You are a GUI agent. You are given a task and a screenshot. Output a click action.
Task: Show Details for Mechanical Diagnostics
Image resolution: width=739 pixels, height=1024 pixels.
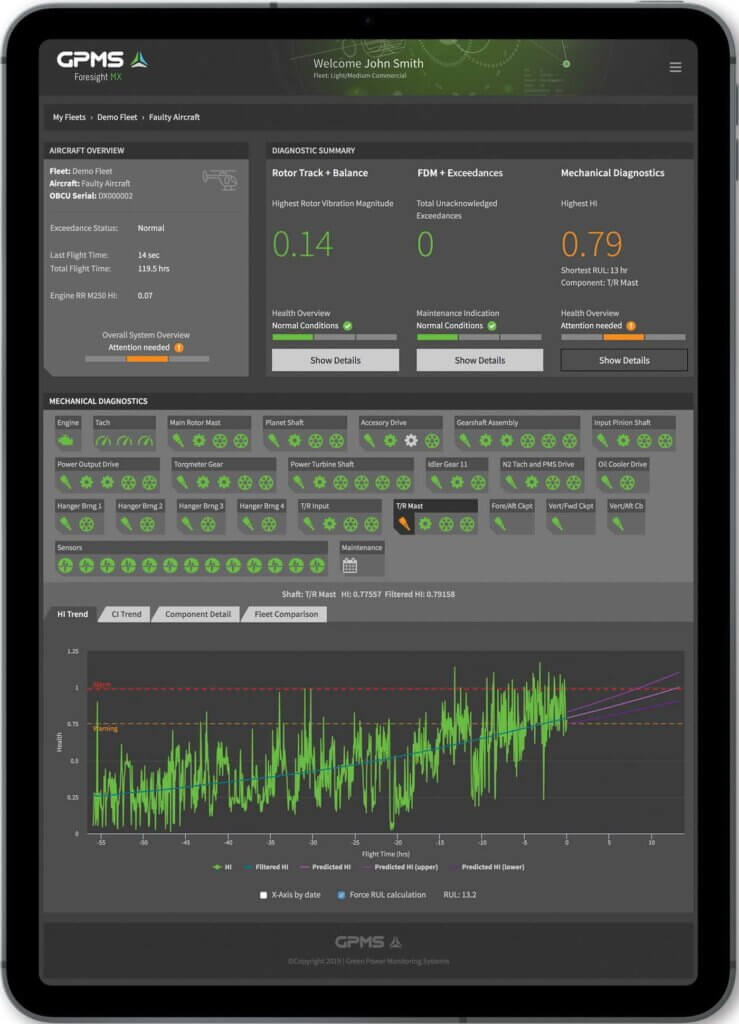point(624,360)
